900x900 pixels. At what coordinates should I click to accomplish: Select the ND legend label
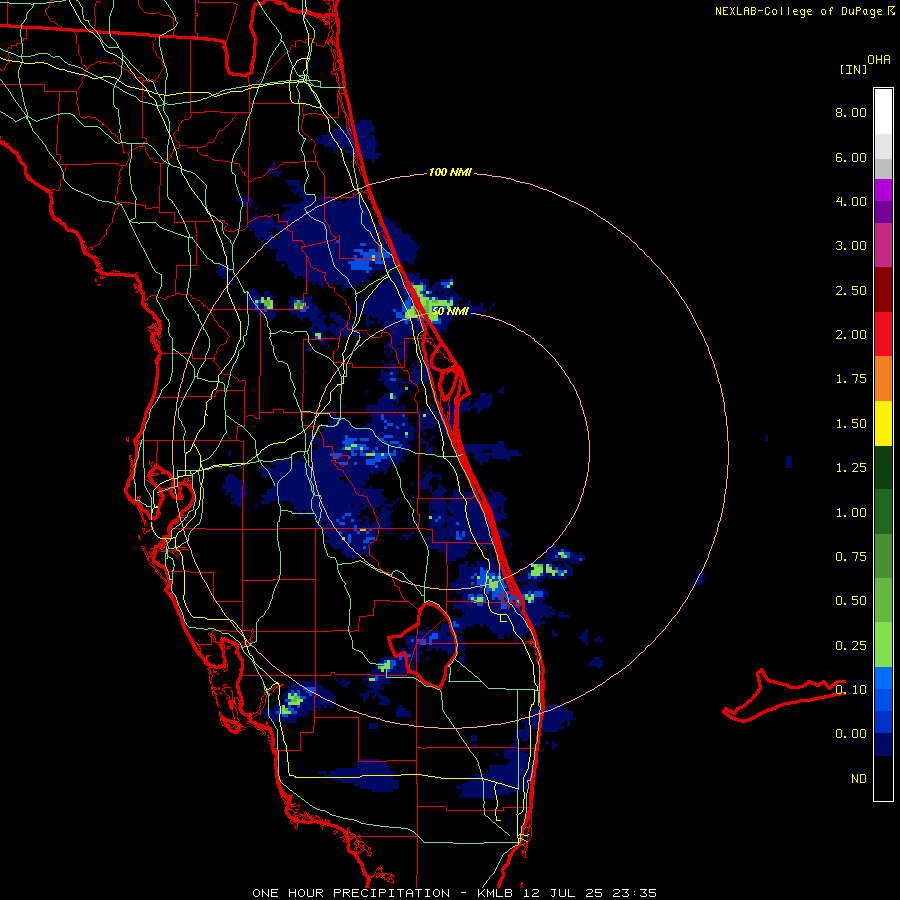(x=859, y=779)
